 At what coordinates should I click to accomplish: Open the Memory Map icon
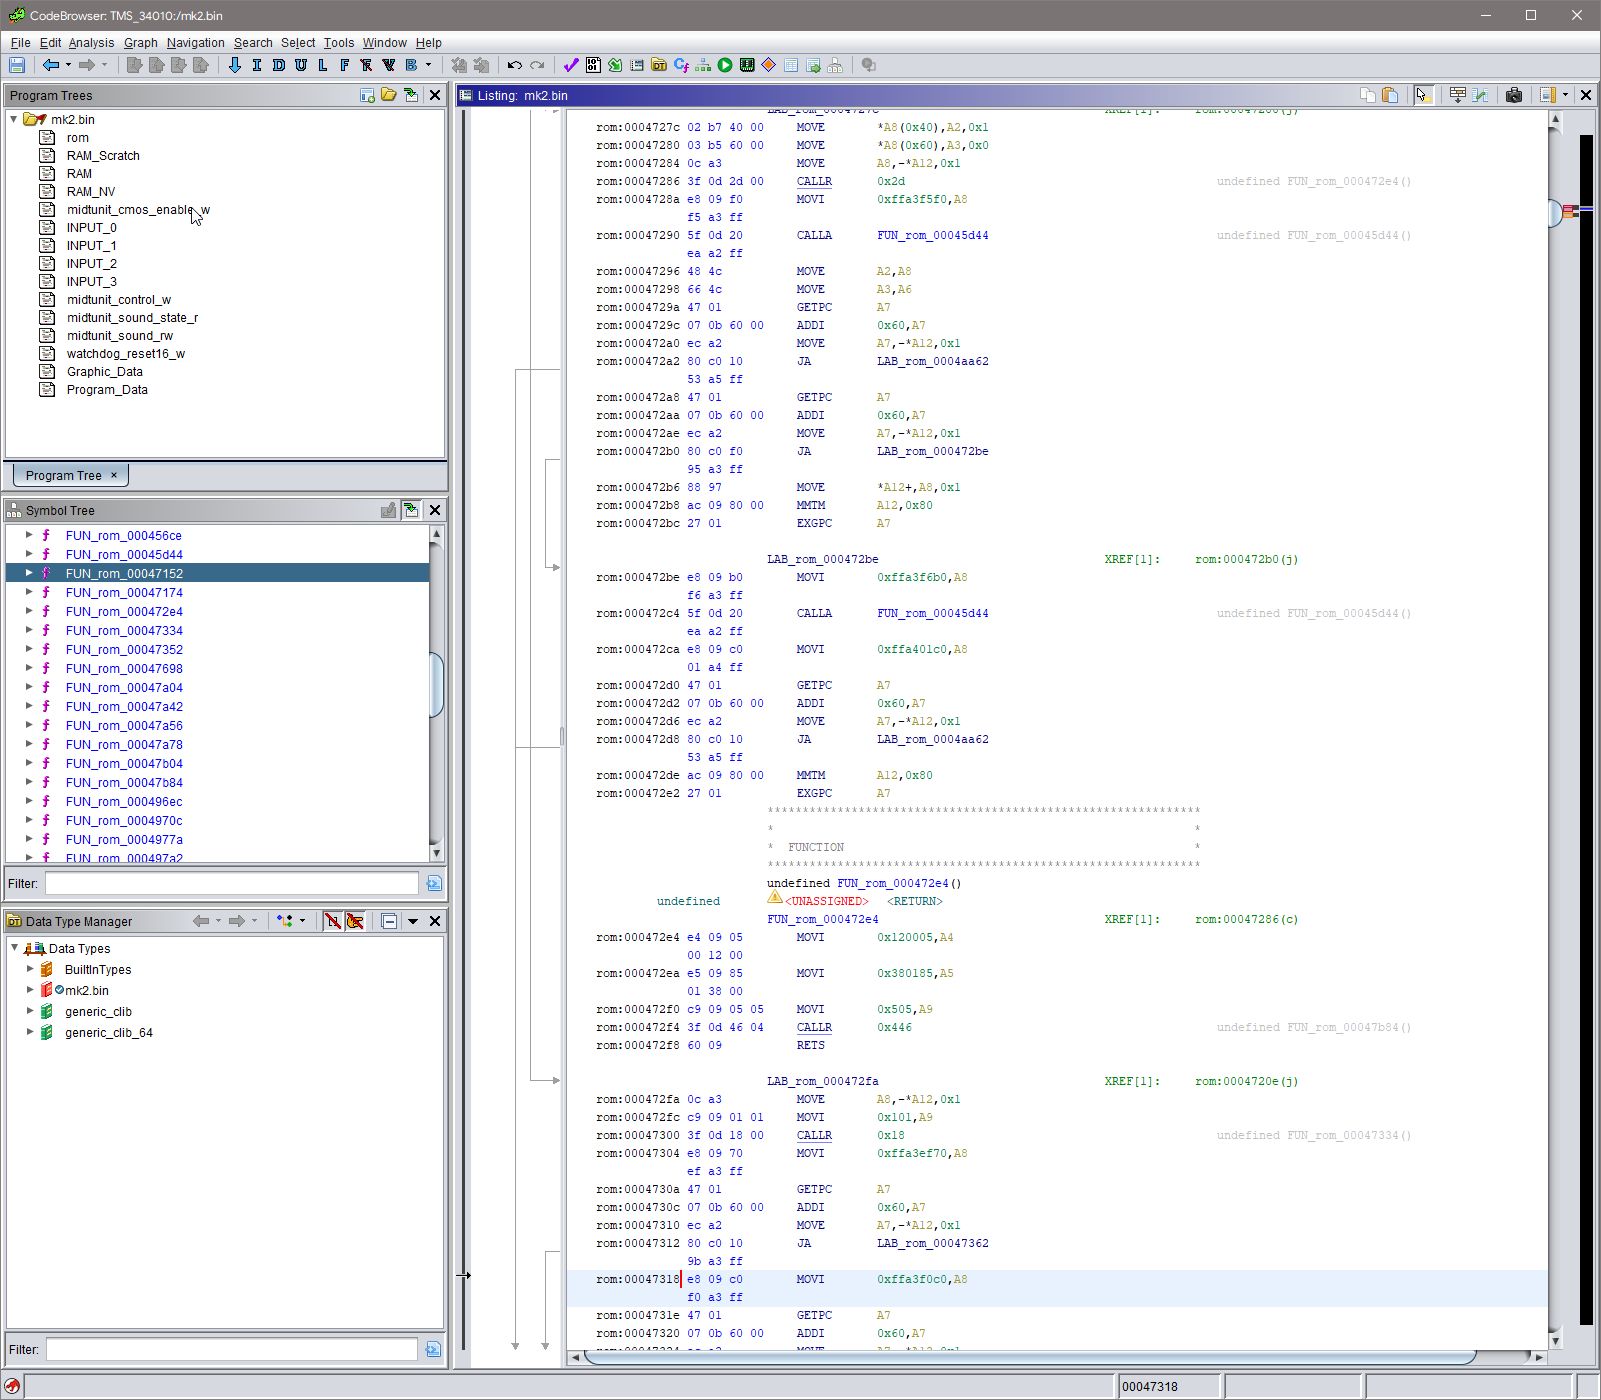point(748,66)
